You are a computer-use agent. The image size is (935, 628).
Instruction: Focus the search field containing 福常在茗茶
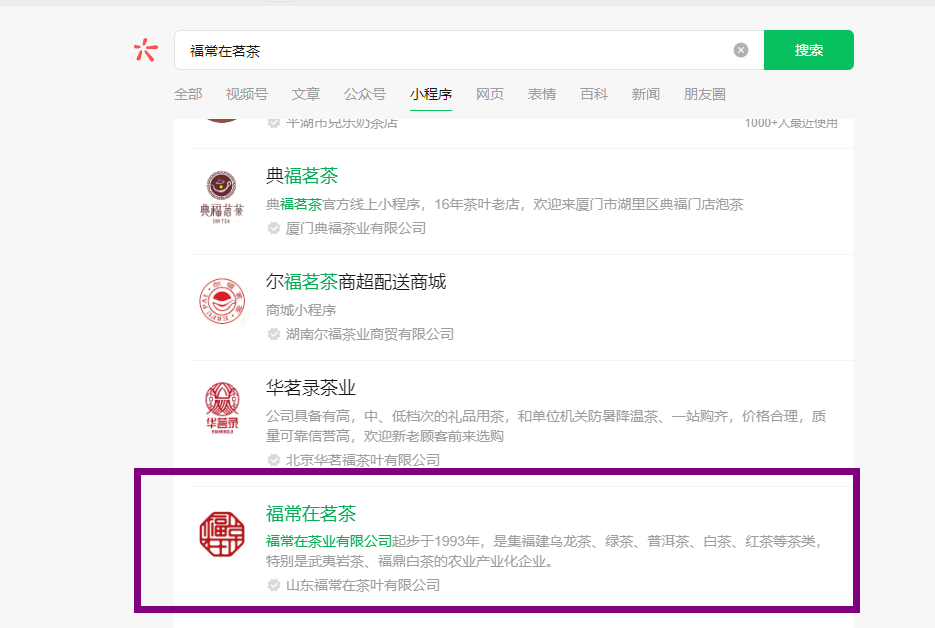click(x=469, y=50)
